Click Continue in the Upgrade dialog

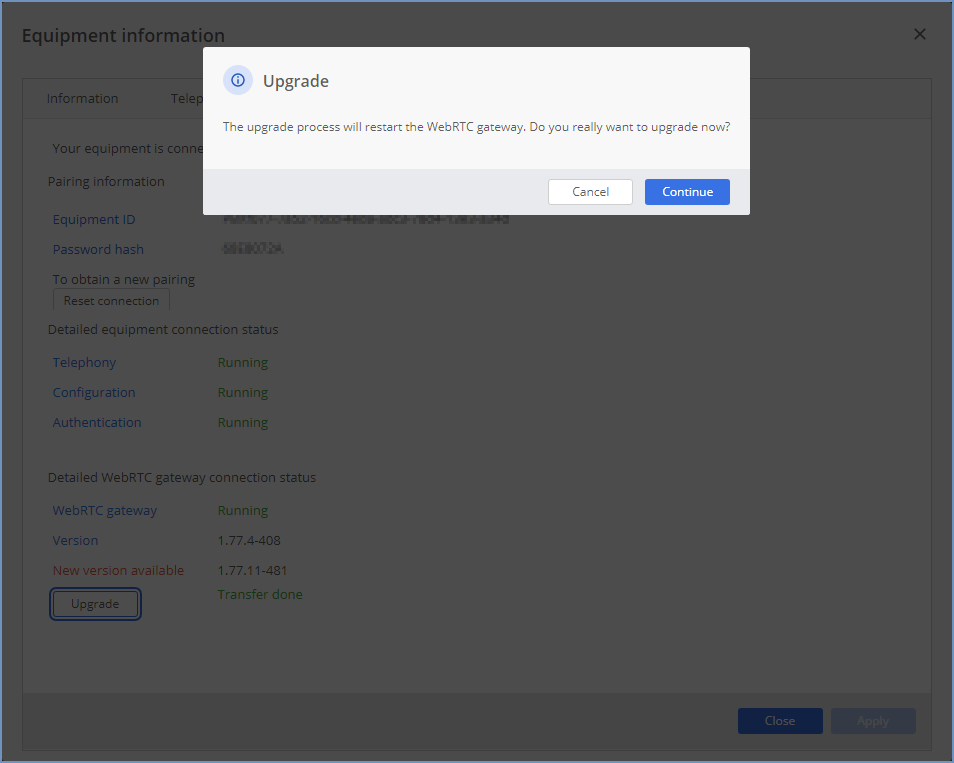(x=687, y=192)
